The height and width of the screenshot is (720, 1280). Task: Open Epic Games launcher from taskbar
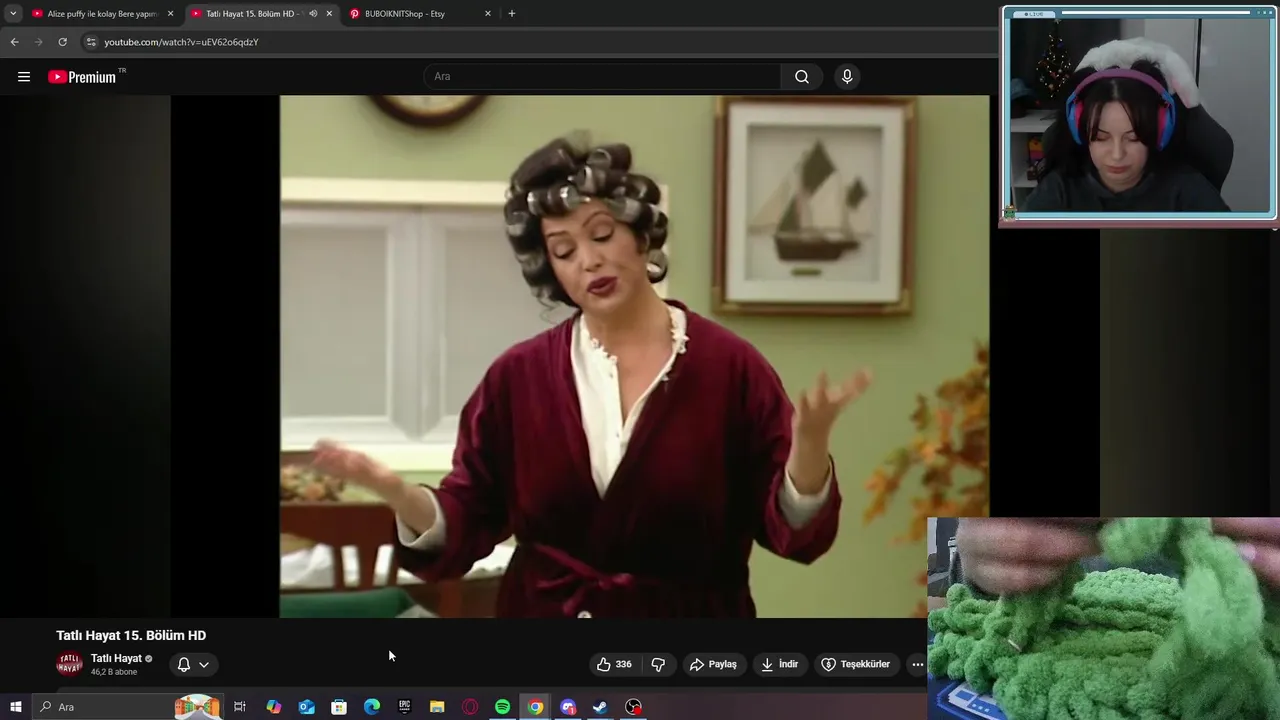coord(404,707)
